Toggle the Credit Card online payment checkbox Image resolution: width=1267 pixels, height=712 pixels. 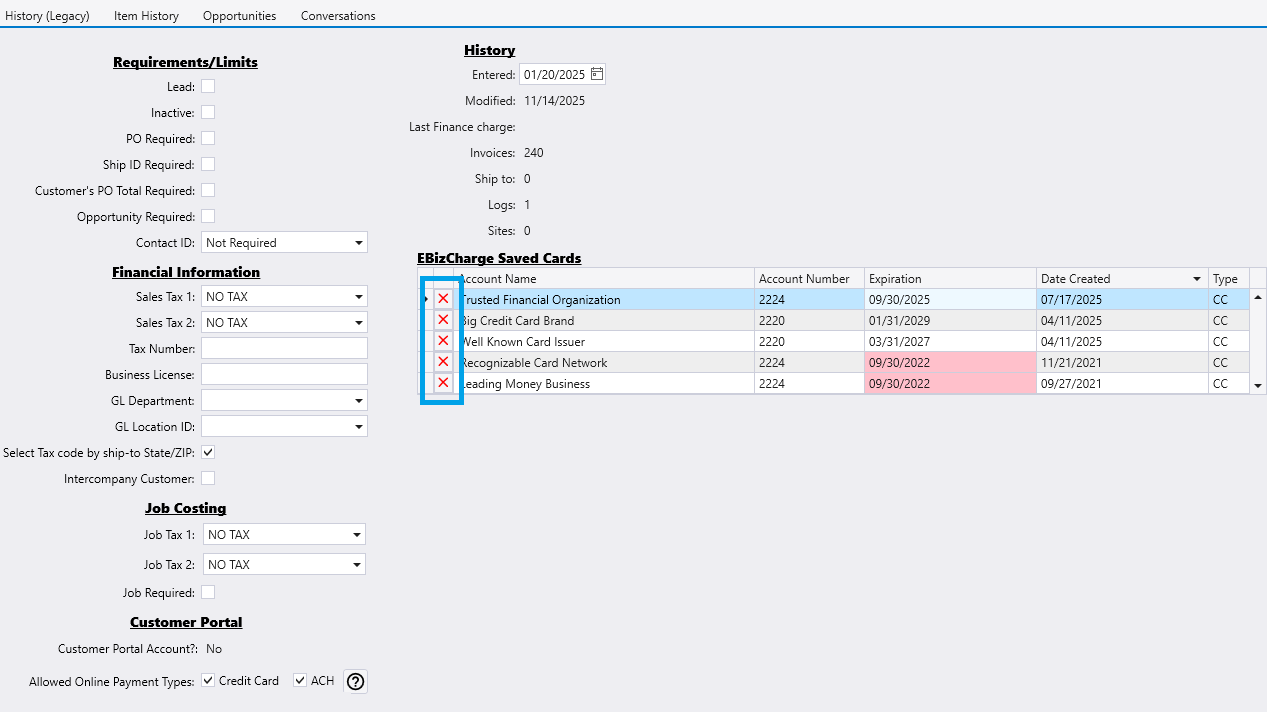tap(208, 680)
